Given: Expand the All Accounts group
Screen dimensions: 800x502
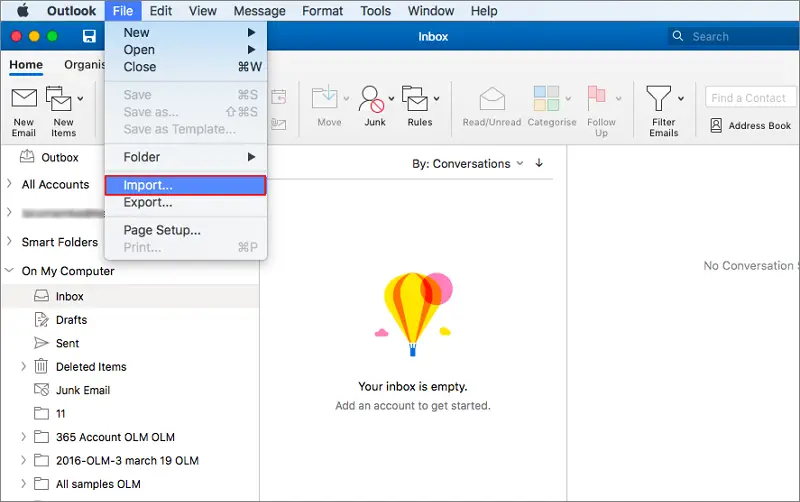Looking at the screenshot, I should (x=9, y=184).
